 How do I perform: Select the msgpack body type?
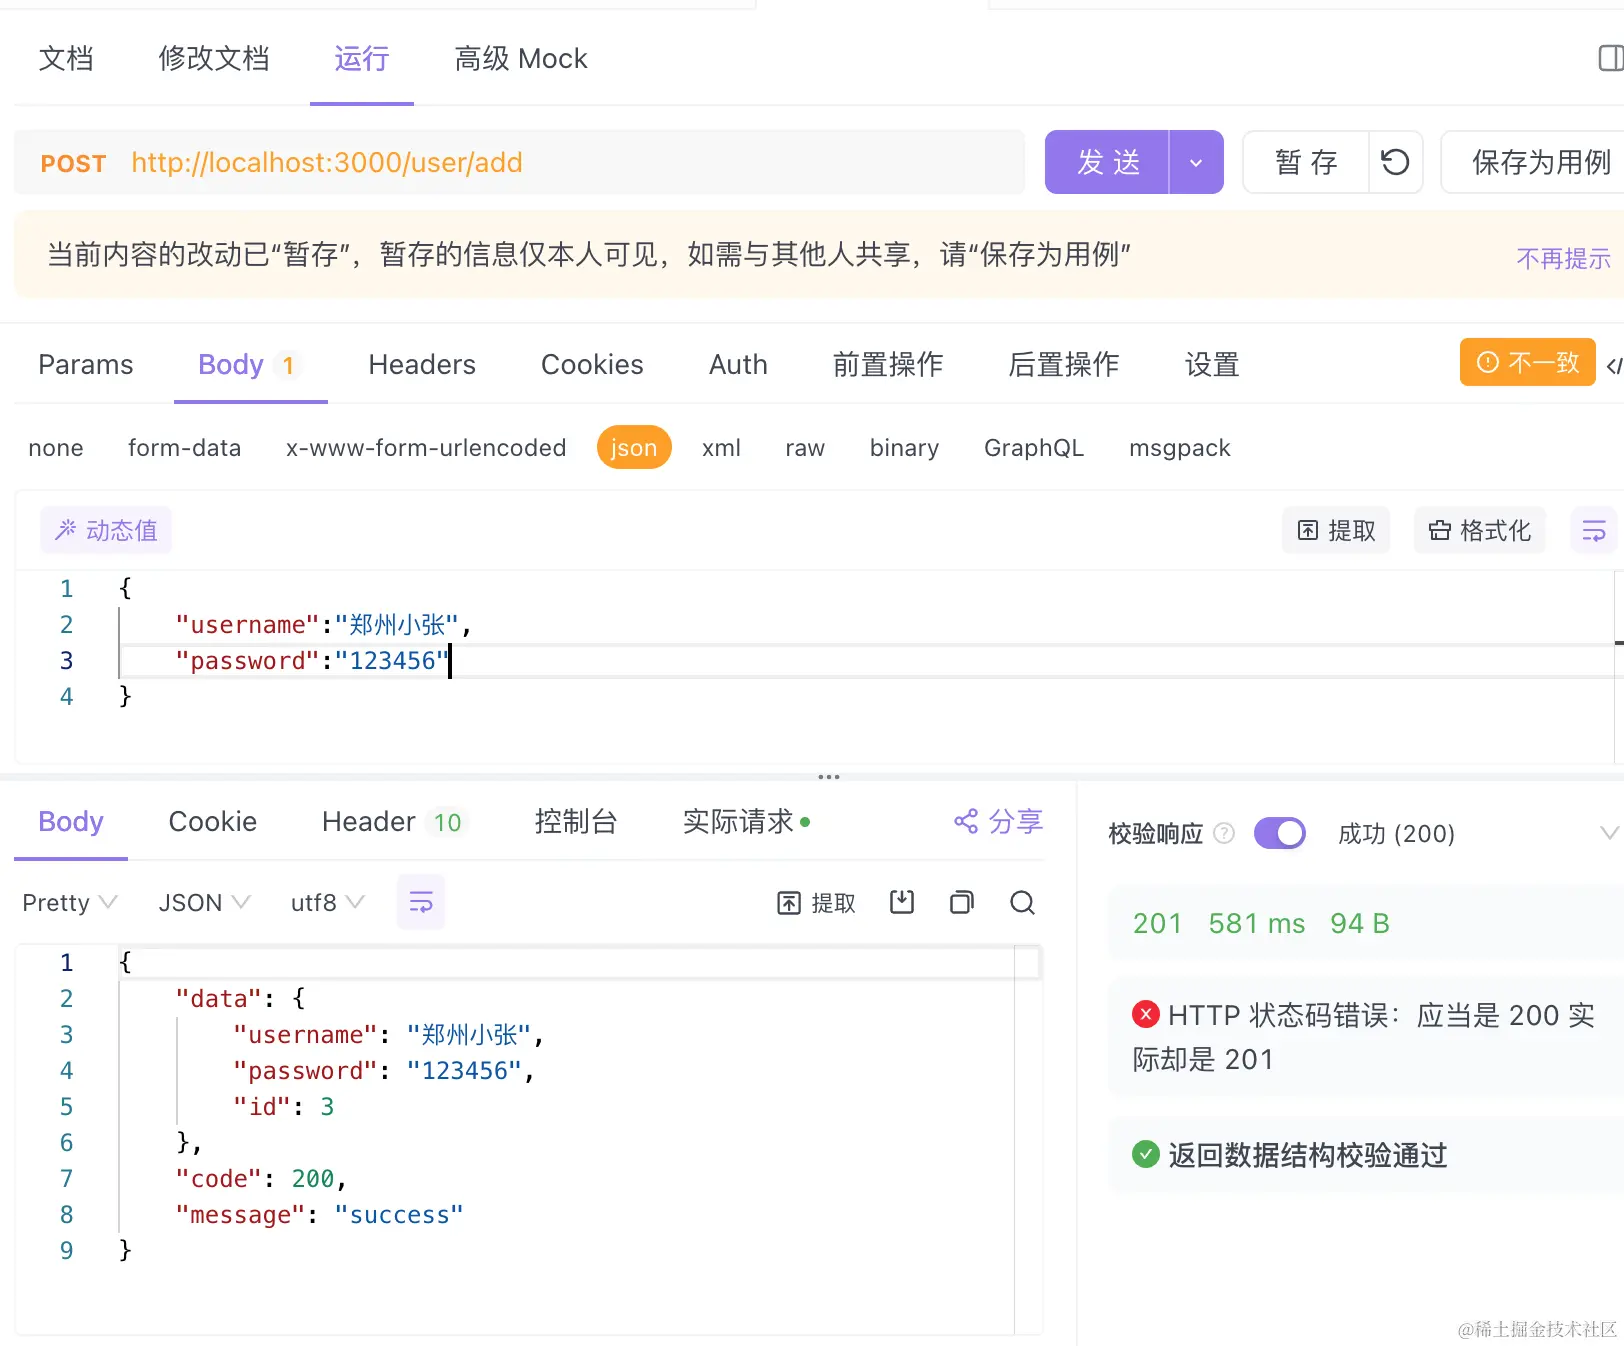[x=1180, y=448]
